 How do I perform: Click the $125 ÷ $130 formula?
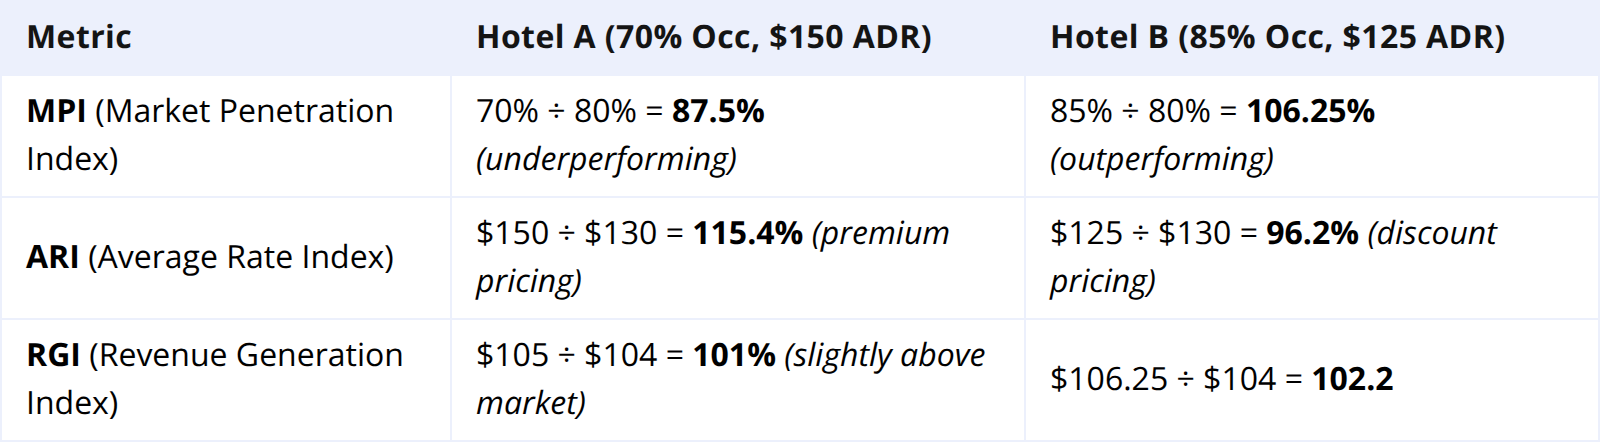[1140, 233]
